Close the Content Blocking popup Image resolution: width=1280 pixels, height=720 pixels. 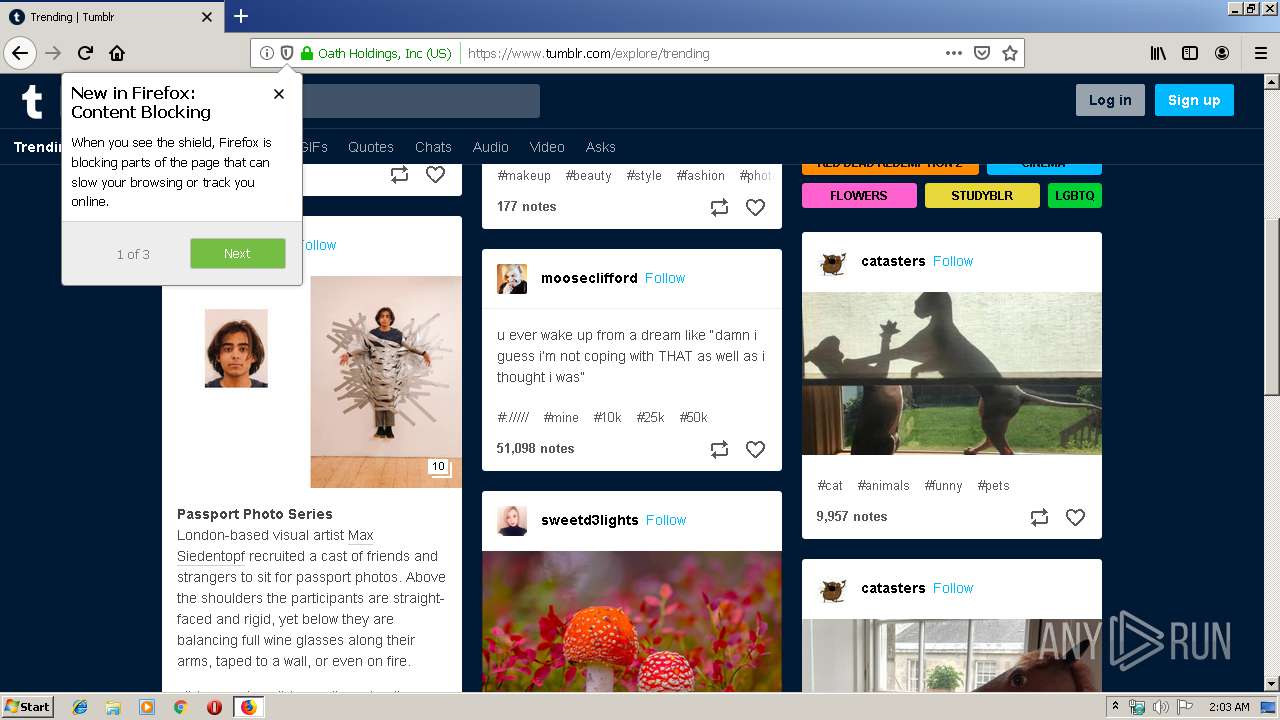(x=279, y=94)
